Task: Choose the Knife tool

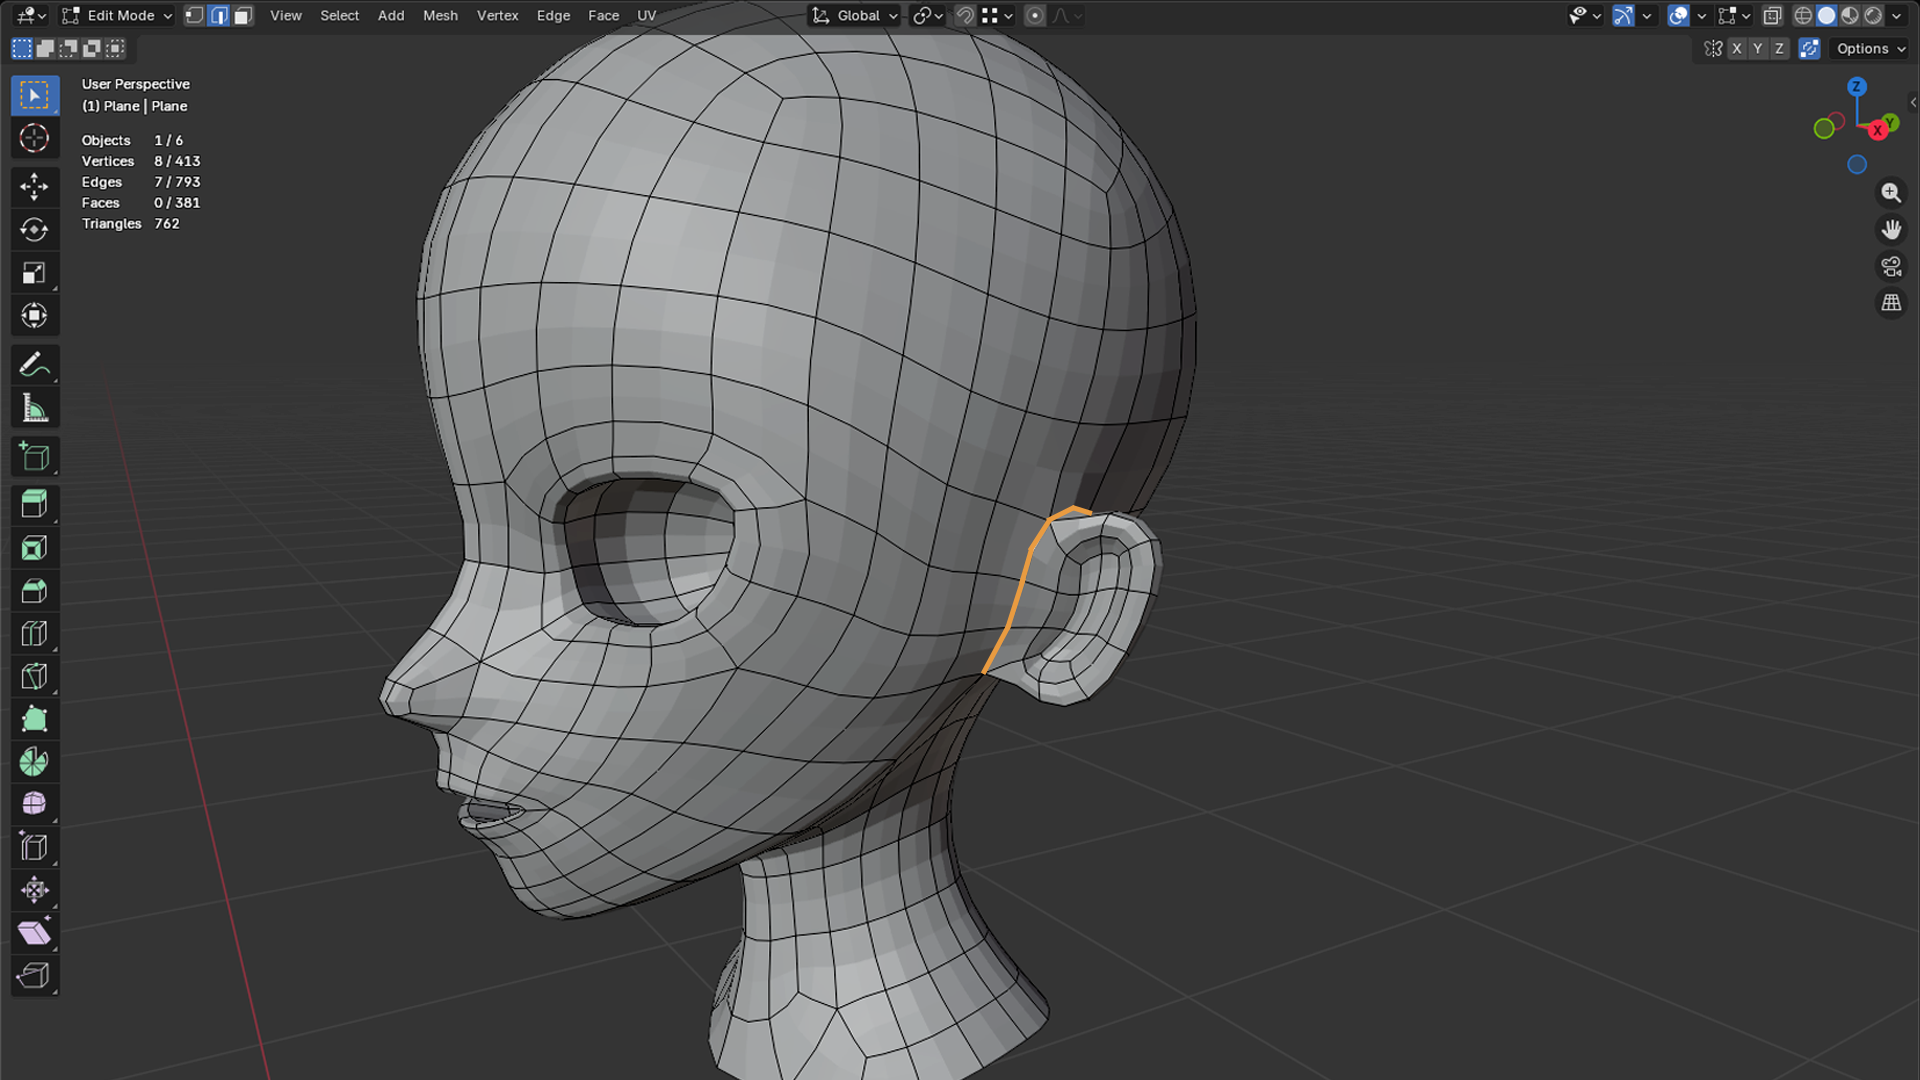Action: coord(34,677)
